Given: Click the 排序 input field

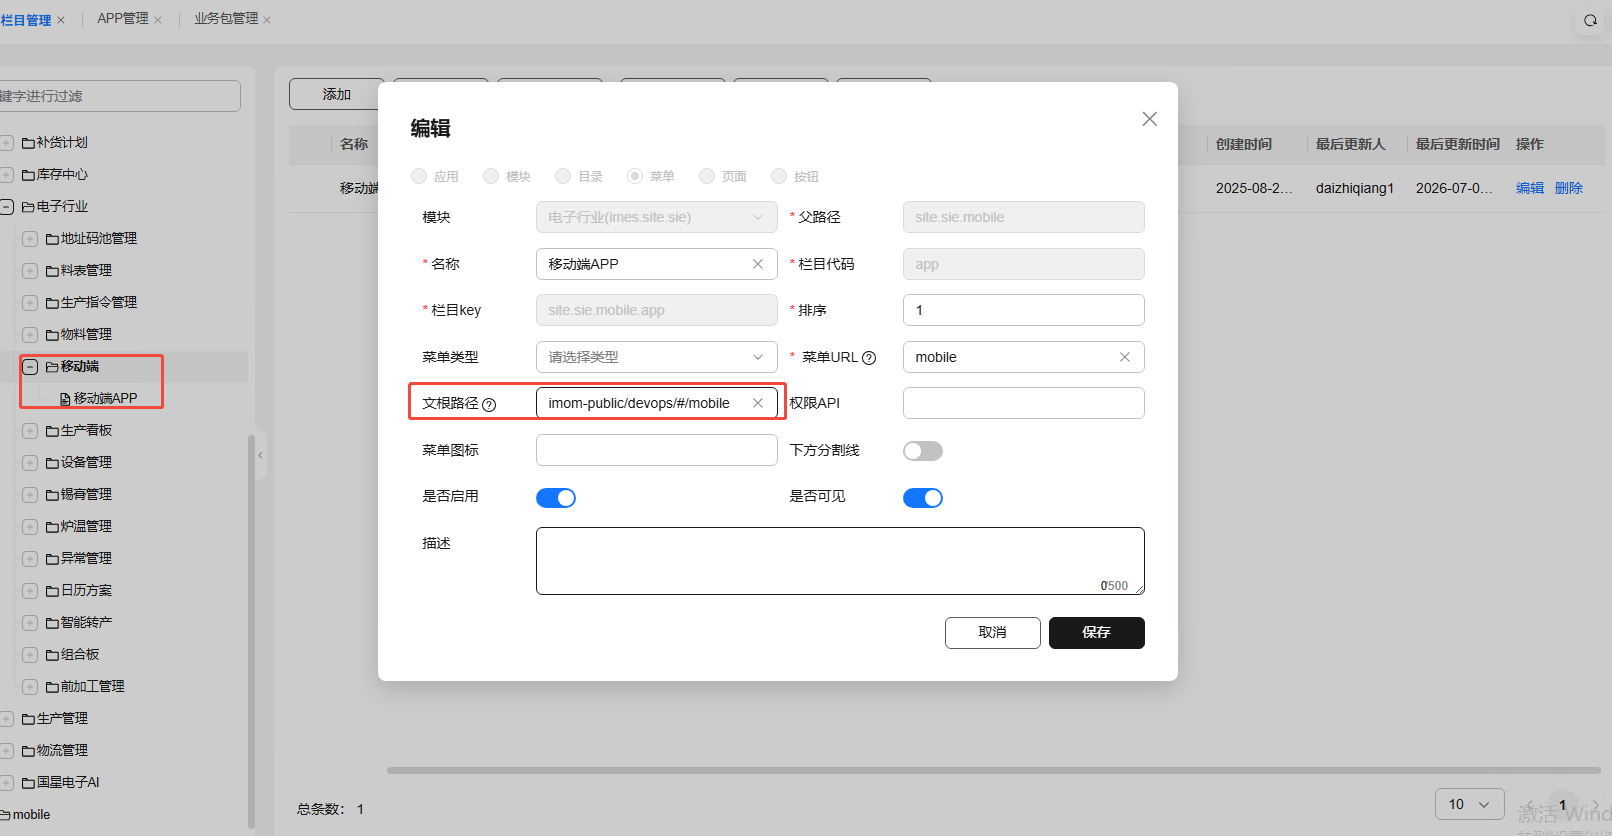Looking at the screenshot, I should (x=1024, y=310).
